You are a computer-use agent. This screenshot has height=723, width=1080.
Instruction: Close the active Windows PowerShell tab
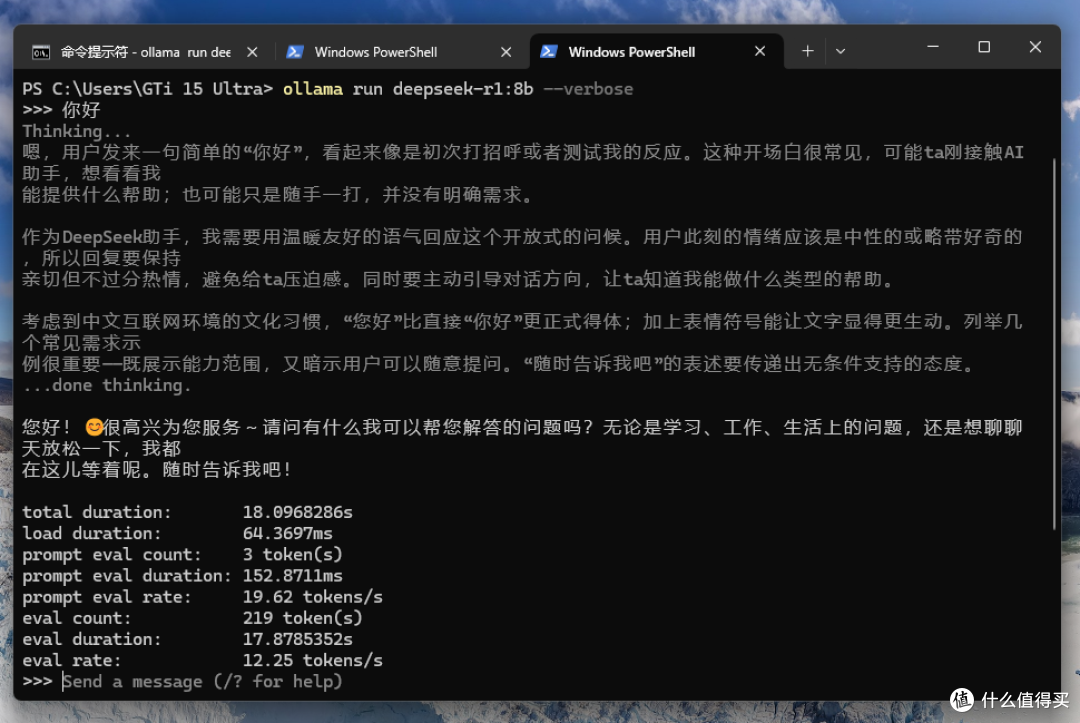760,52
